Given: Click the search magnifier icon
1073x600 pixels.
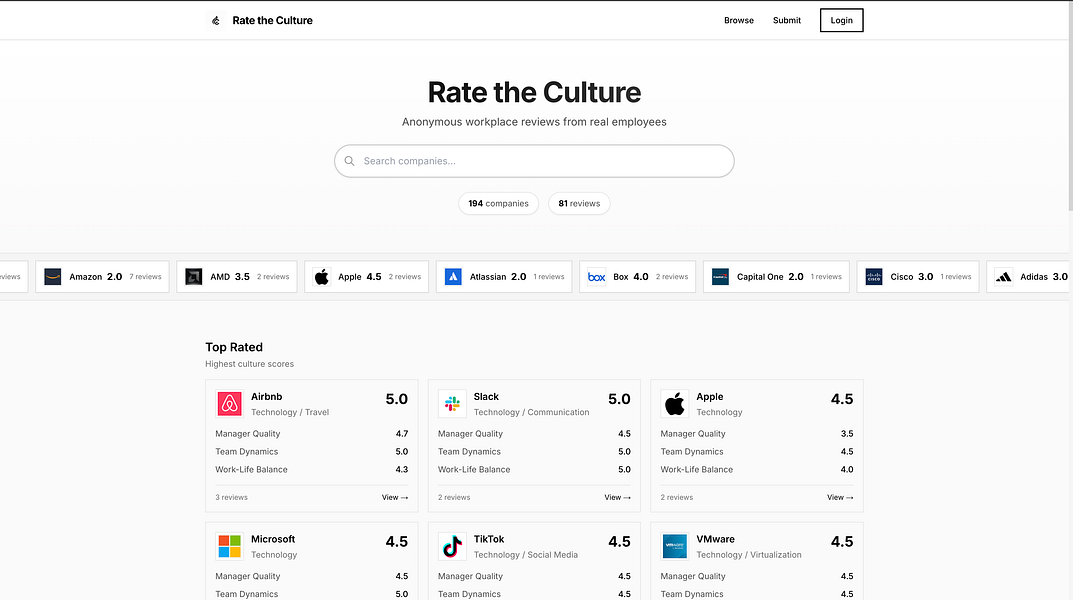Looking at the screenshot, I should pyautogui.click(x=350, y=161).
